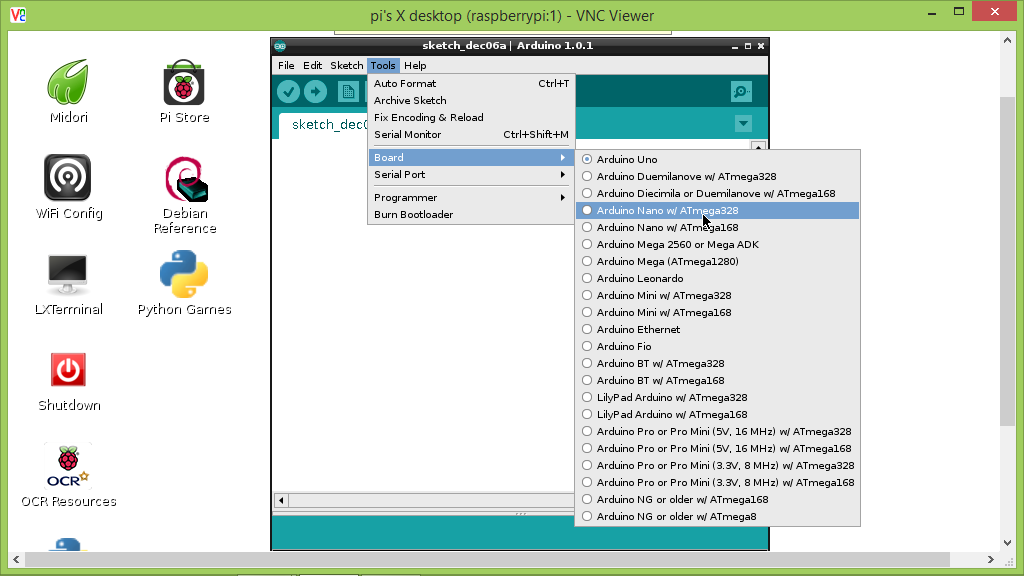Select Arduino Duemilanove w/ ATmega328
The height and width of the screenshot is (576, 1024).
click(x=718, y=176)
